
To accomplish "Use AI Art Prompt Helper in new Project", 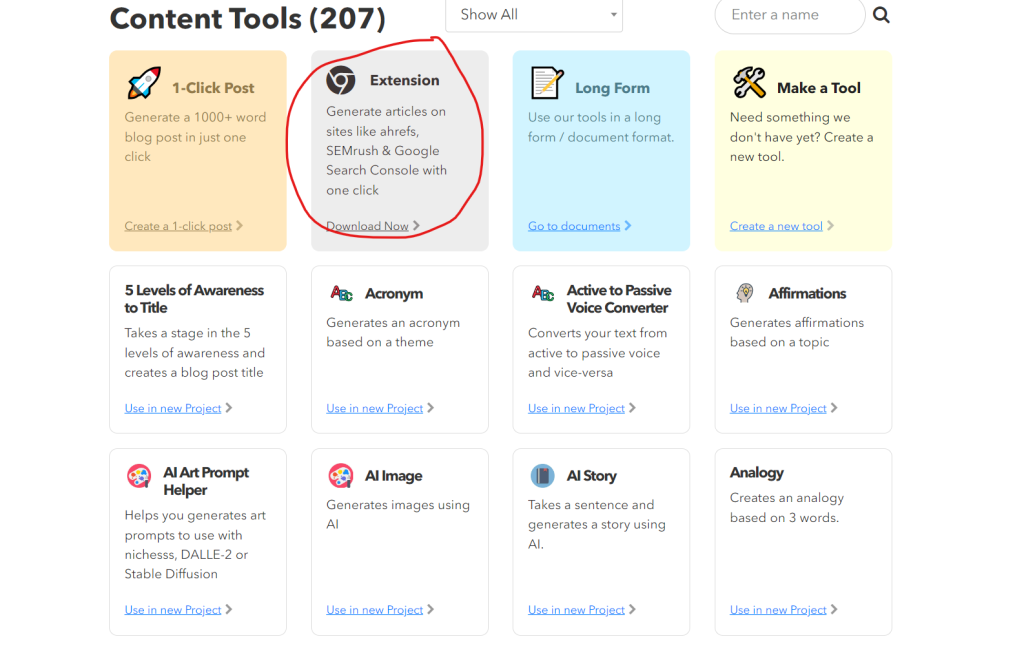I will 172,609.
